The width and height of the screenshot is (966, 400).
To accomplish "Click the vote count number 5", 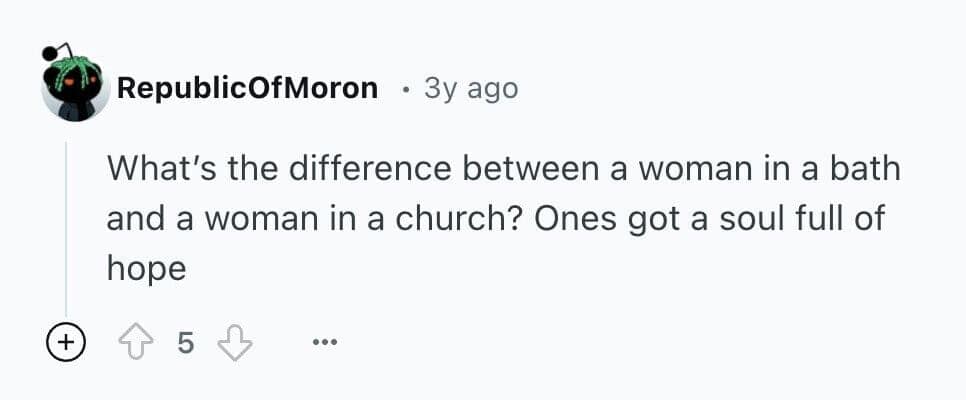I will pyautogui.click(x=185, y=343).
